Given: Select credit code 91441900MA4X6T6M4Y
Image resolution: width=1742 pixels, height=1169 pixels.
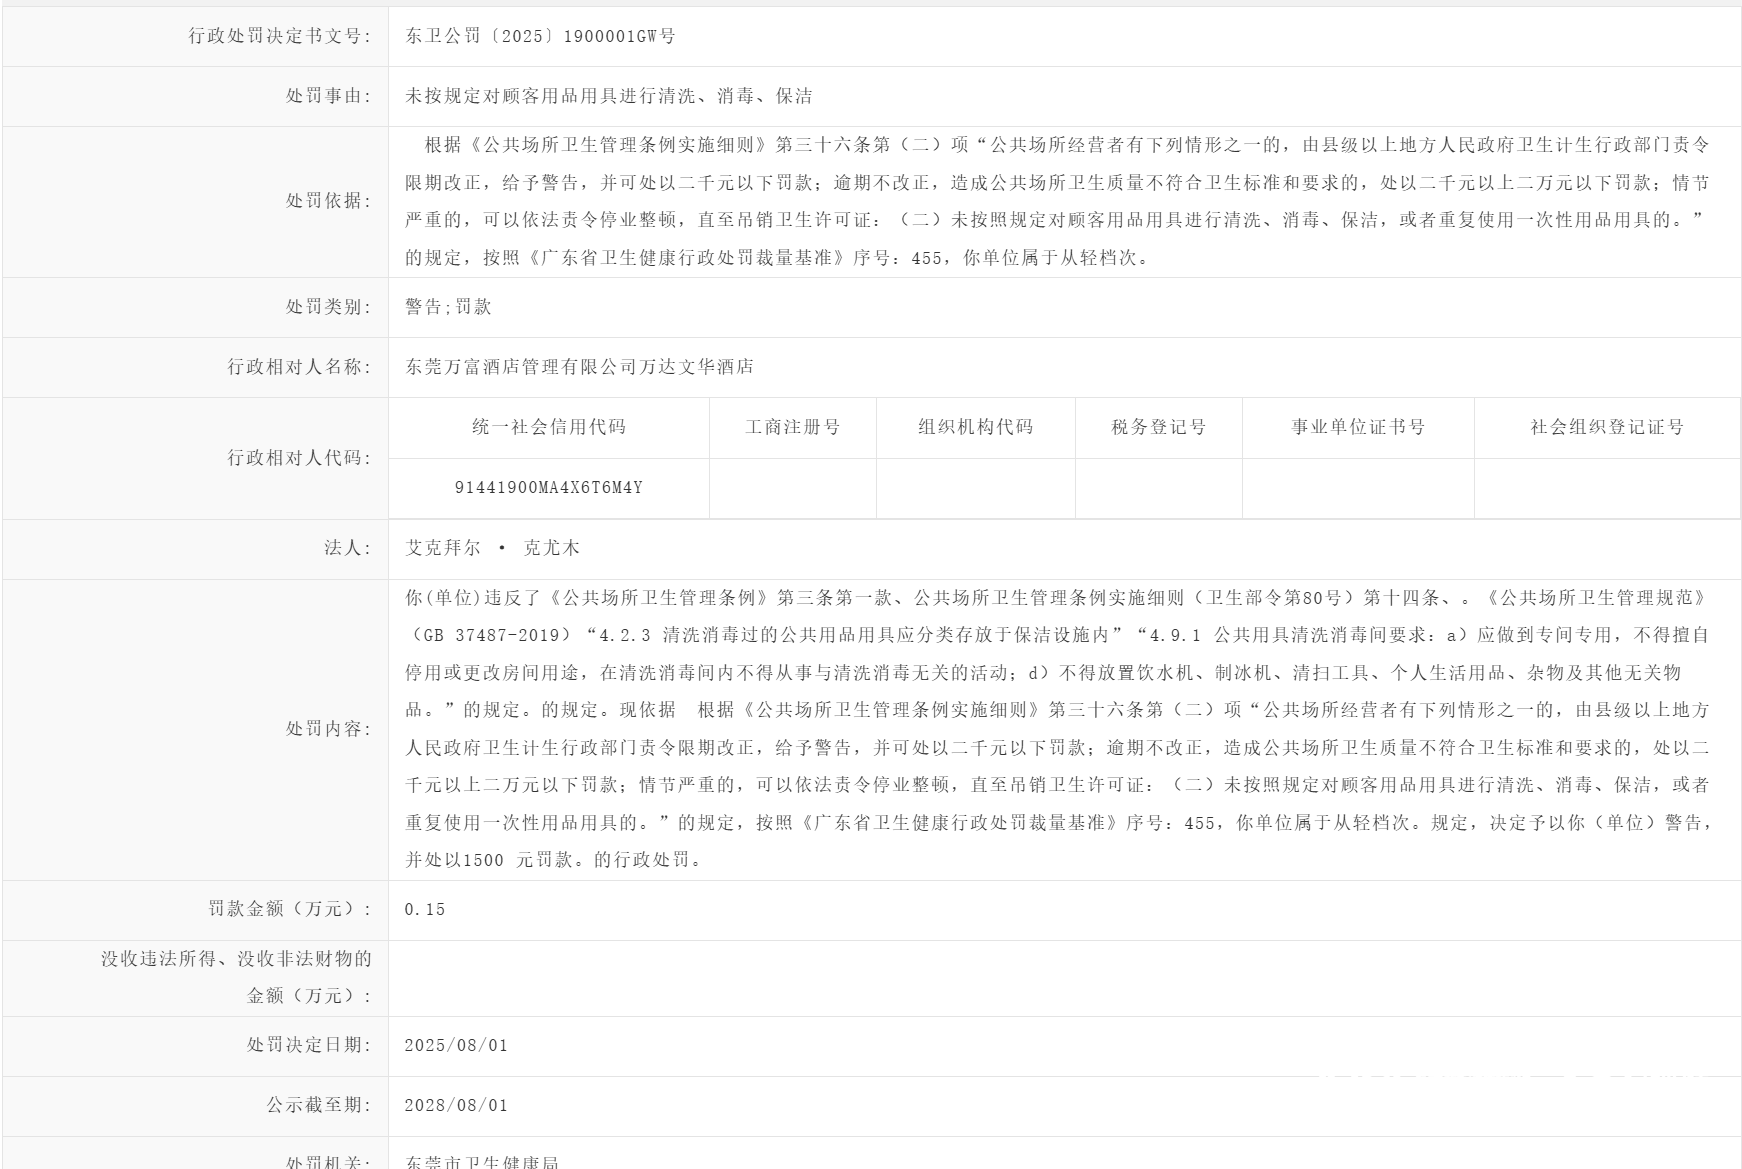Looking at the screenshot, I should pyautogui.click(x=549, y=488).
